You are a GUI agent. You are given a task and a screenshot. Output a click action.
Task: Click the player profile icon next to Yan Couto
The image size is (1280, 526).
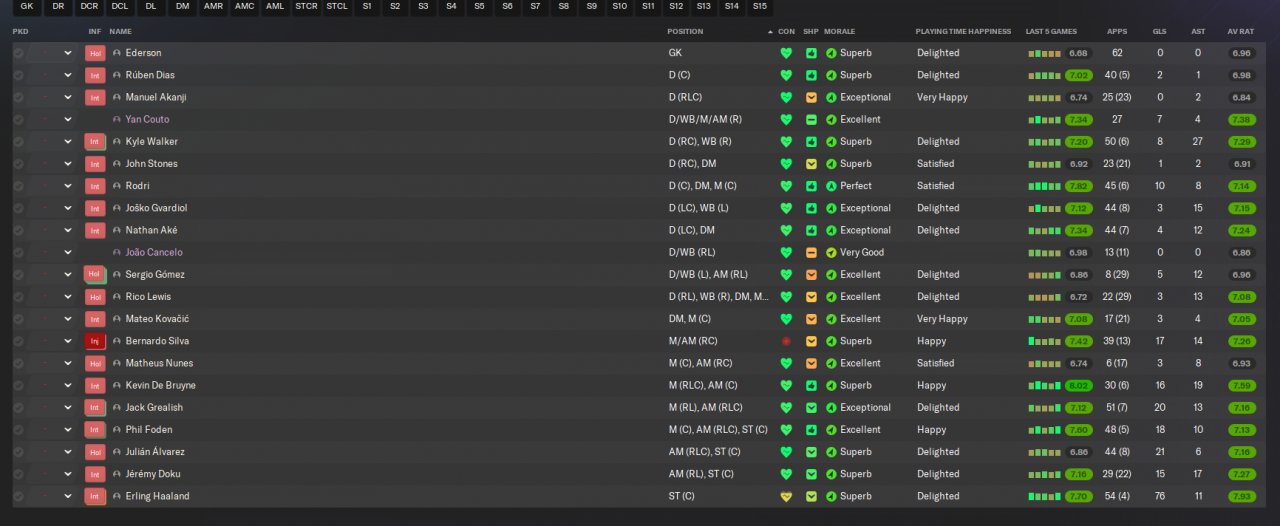(x=117, y=120)
